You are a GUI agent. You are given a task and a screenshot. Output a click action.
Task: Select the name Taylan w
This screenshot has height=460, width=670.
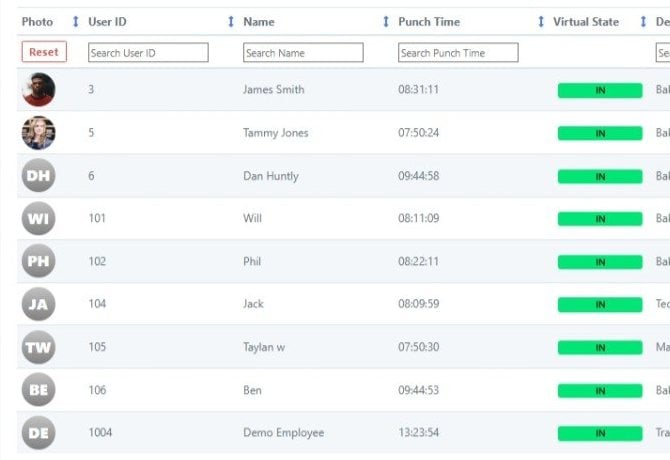(264, 347)
